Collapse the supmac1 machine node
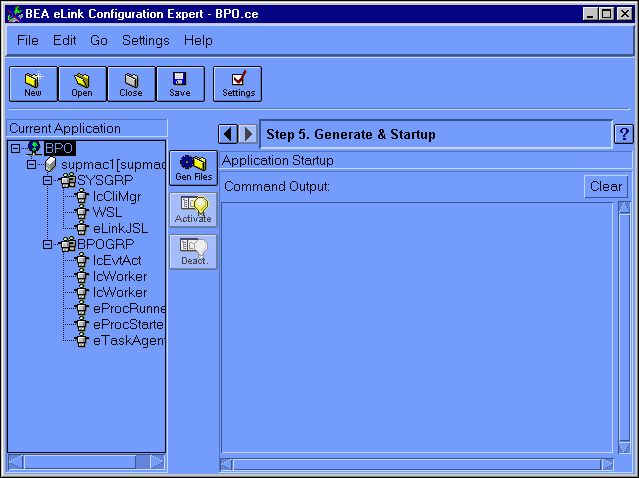Screen dimensions: 639x478 click(x=31, y=165)
